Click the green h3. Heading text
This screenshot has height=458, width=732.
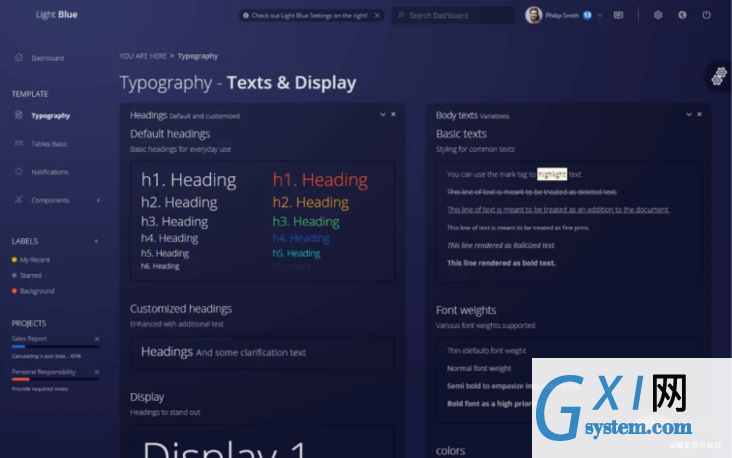(x=306, y=221)
